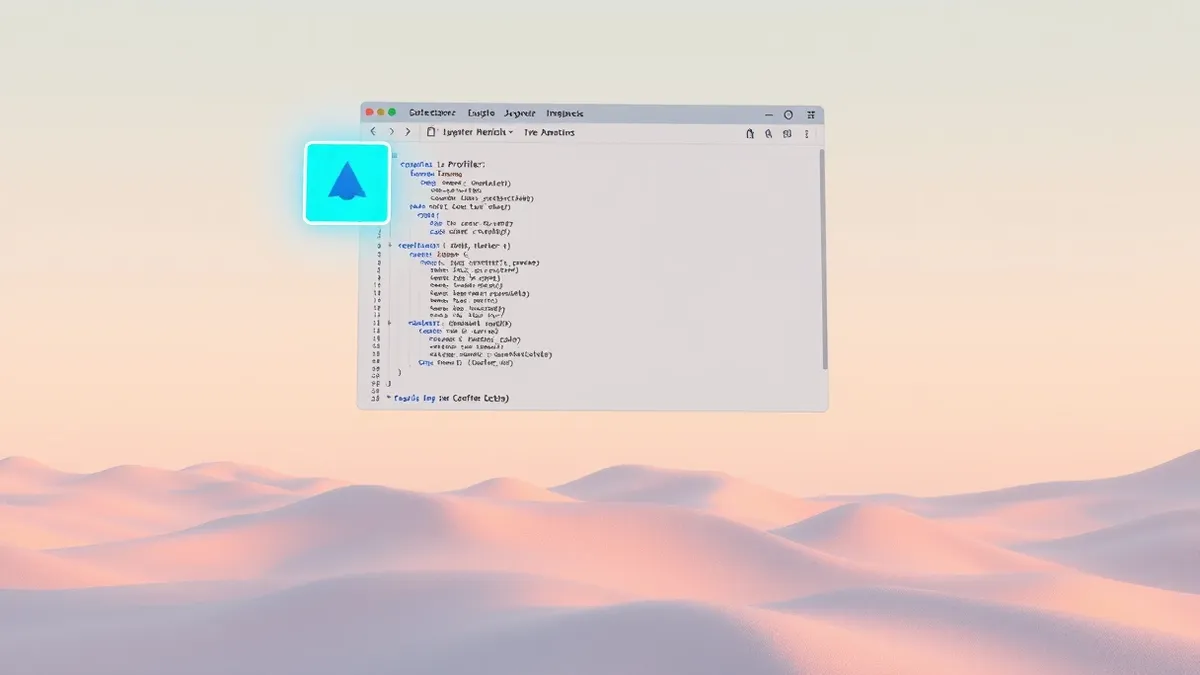
Task: Click the document page icon in toolbar
Action: click(x=431, y=132)
